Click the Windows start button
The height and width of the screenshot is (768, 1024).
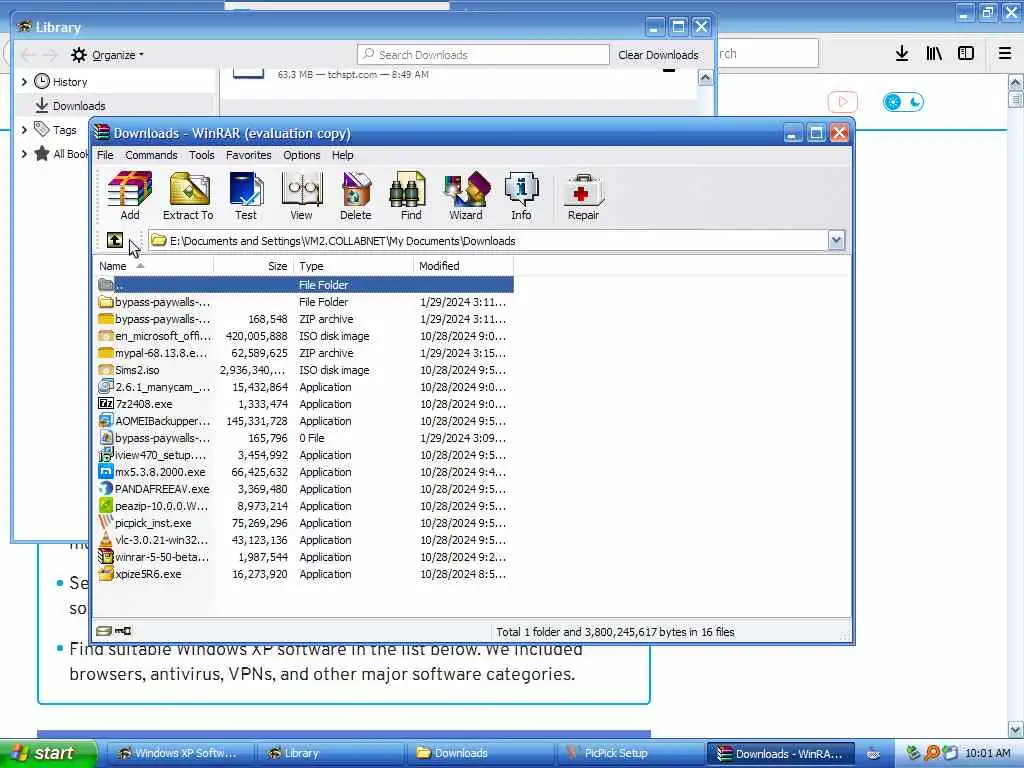coord(48,753)
